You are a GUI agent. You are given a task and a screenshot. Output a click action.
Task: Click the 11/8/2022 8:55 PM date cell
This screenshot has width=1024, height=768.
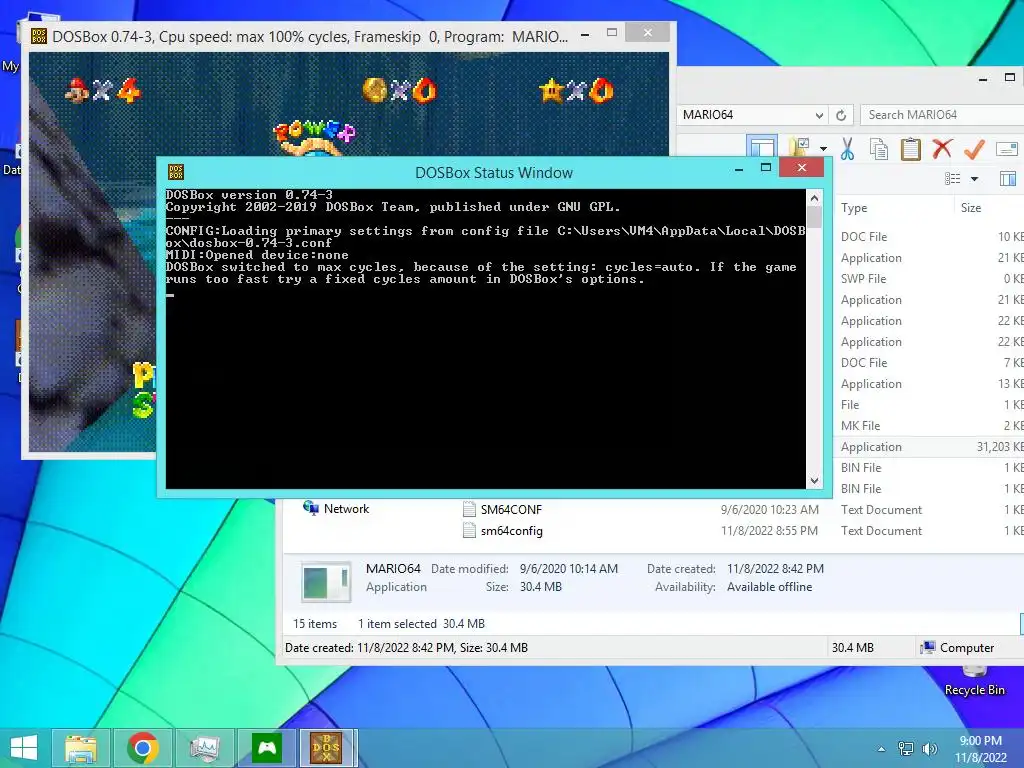(x=769, y=531)
